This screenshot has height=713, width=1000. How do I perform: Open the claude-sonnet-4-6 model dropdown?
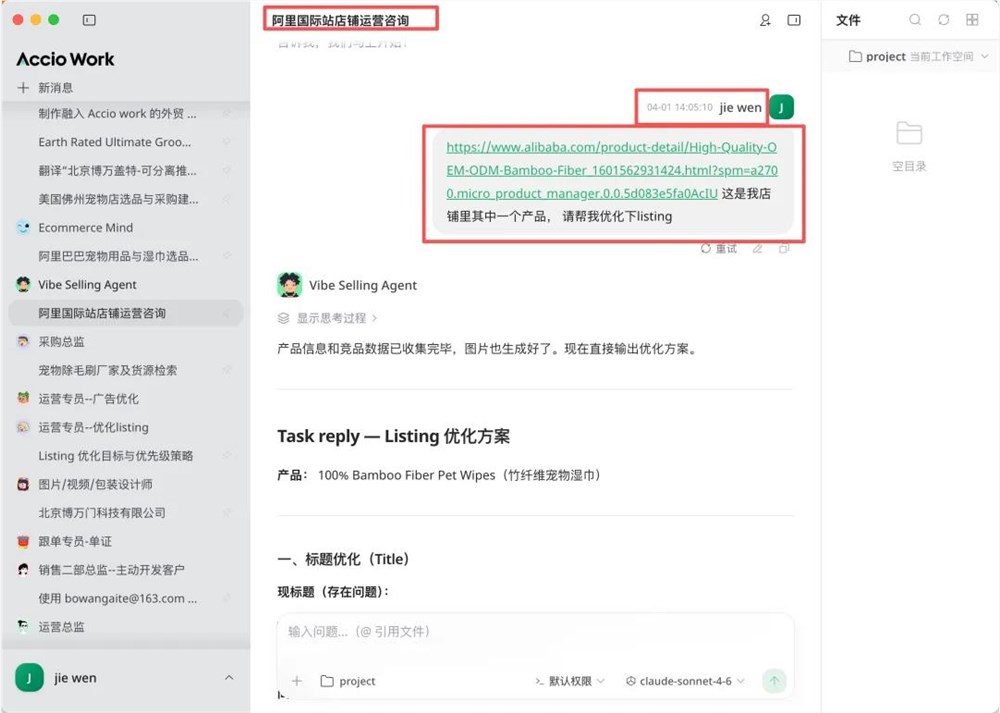tap(684, 681)
